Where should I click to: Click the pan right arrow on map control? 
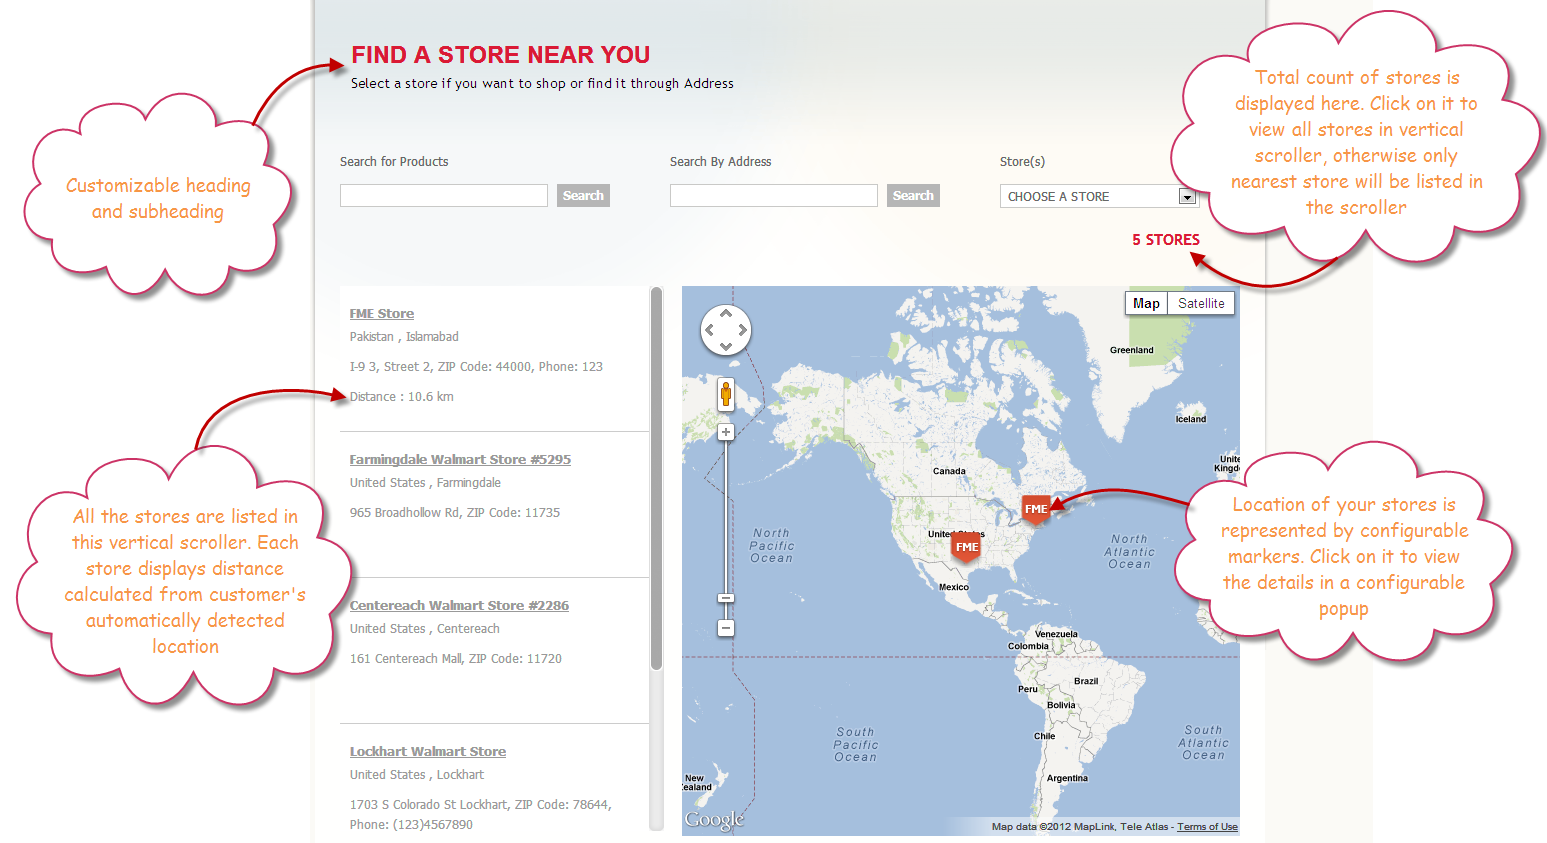click(741, 330)
